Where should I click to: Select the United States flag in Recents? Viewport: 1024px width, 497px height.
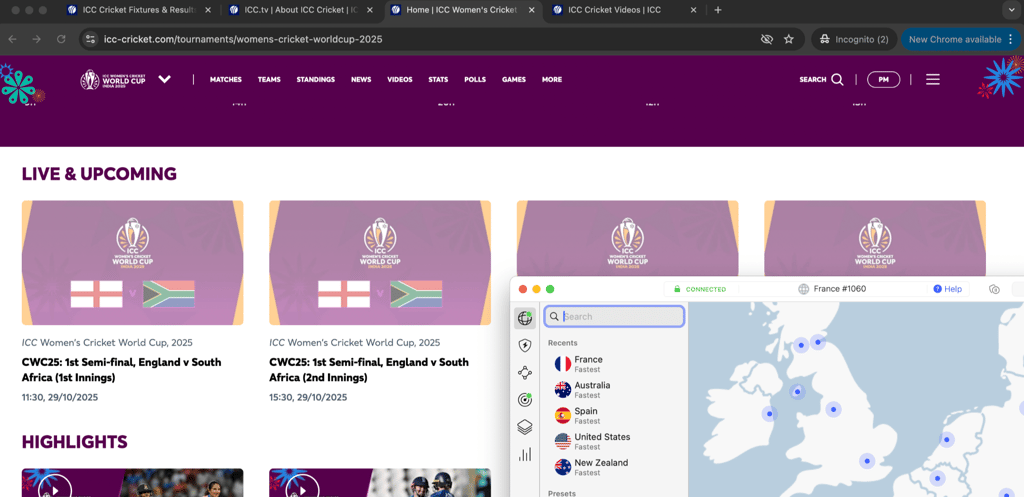562,441
